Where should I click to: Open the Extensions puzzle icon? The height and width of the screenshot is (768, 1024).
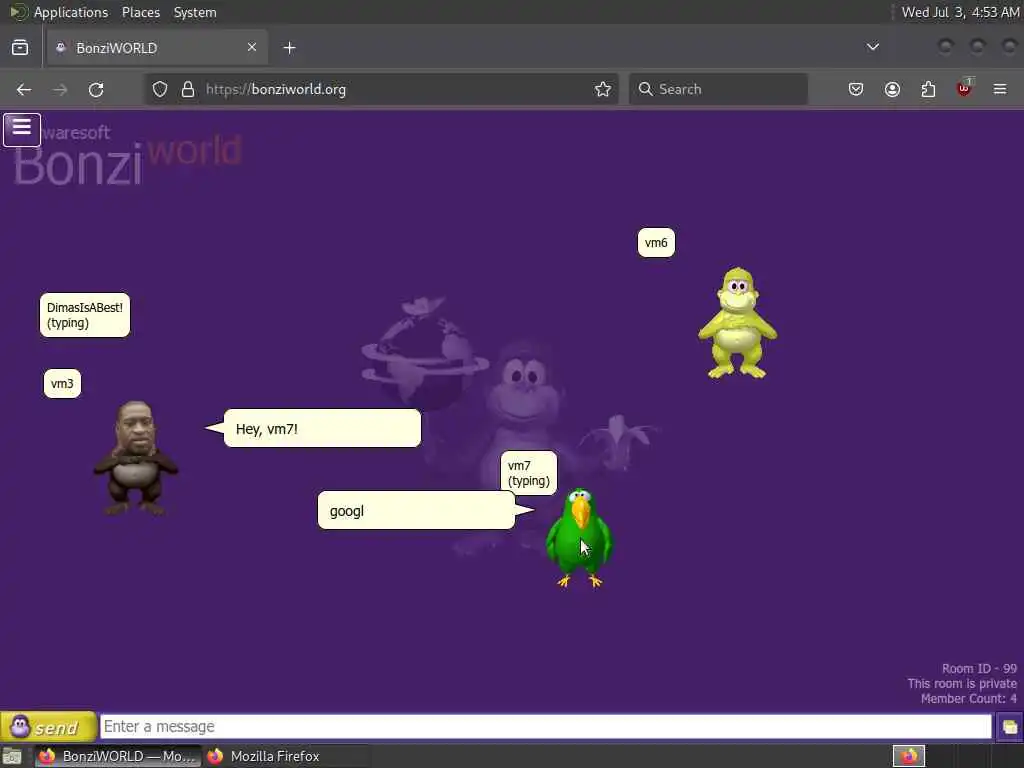click(928, 89)
